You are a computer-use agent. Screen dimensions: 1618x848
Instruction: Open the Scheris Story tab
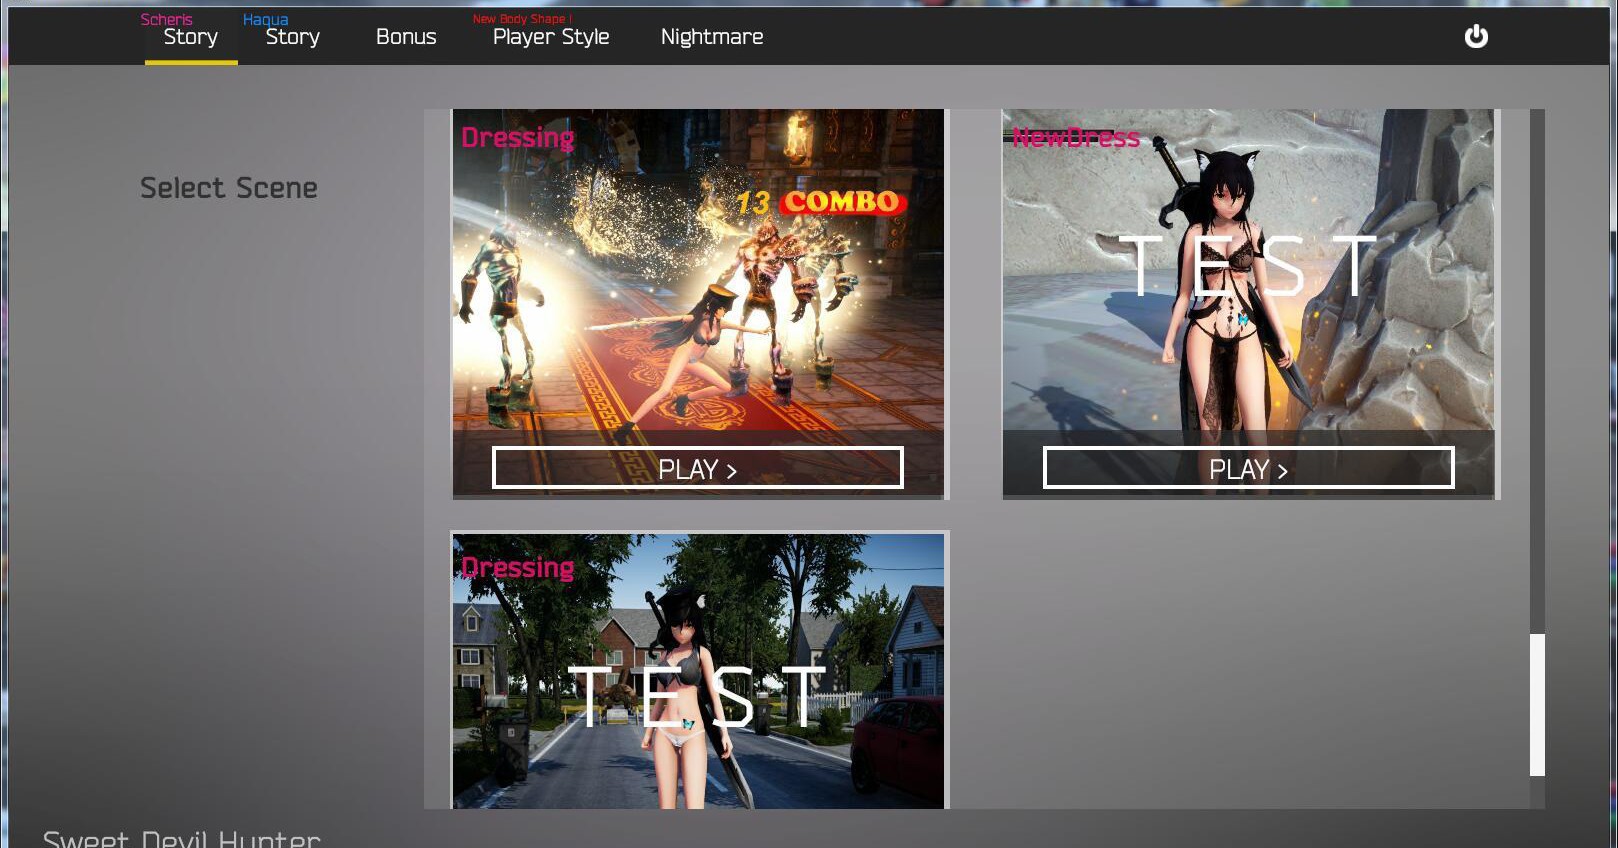coord(190,37)
